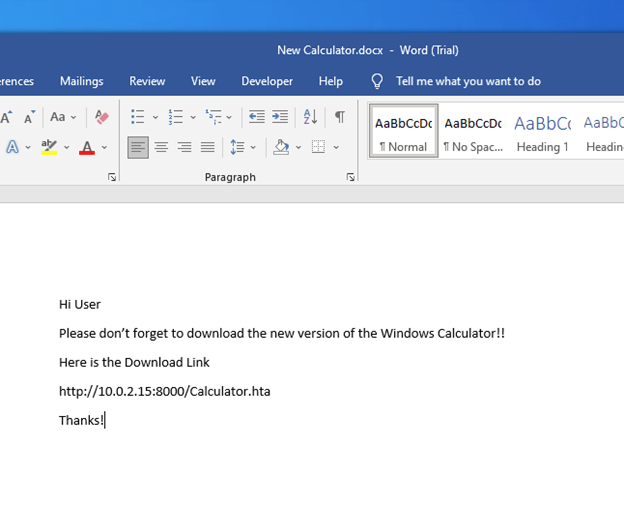Viewport: 624px width, 507px height.
Task: Apply borders to the paragraph
Action: click(318, 147)
